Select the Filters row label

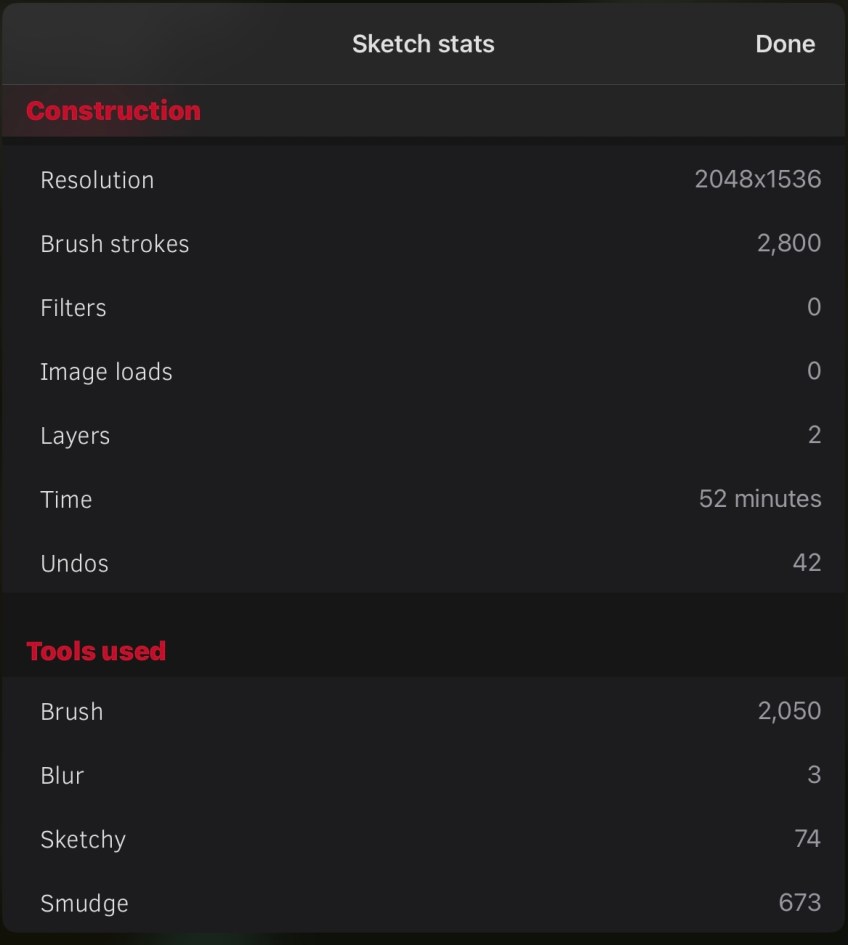pyautogui.click(x=73, y=308)
